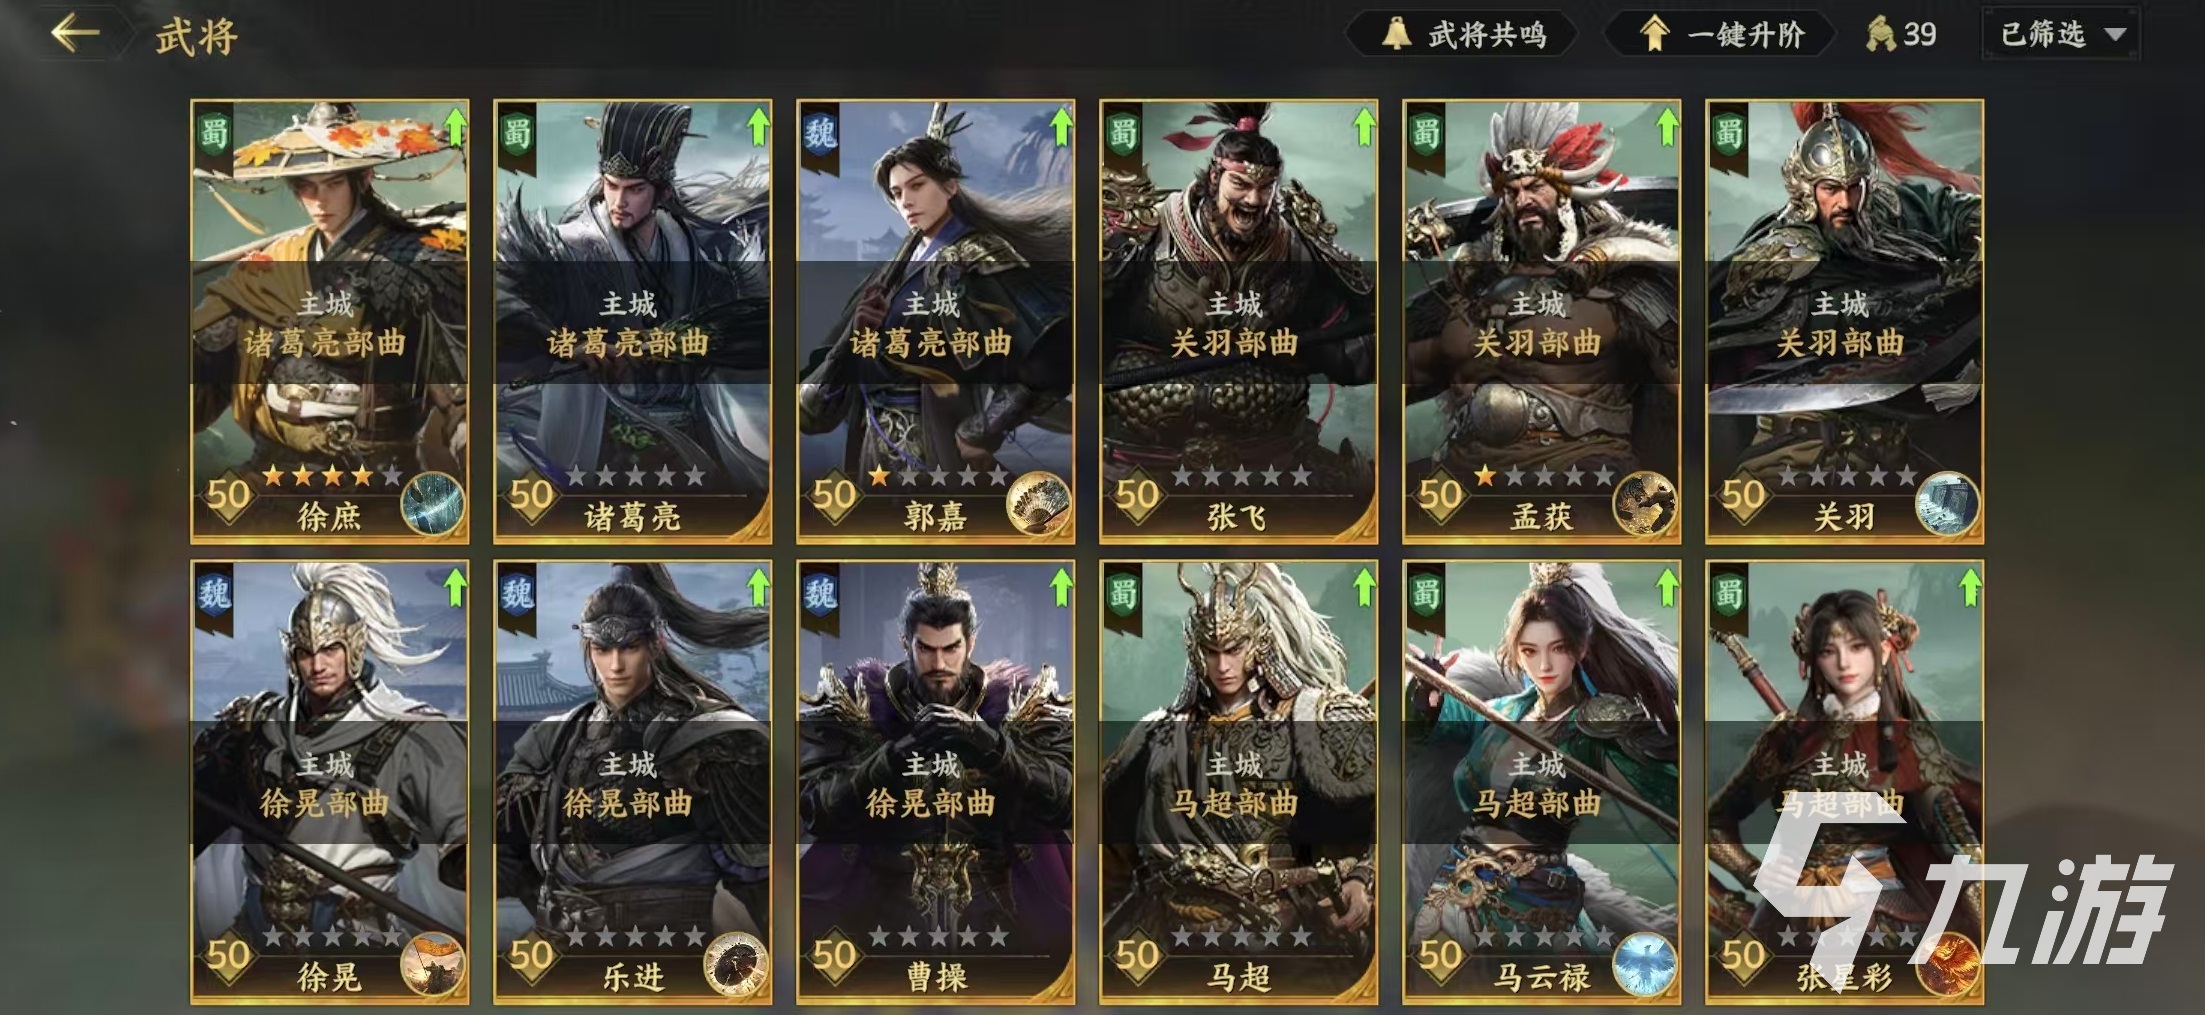Screen dimensions: 2205x1015
Task: Select the 张飞 hero card
Action: click(1238, 321)
